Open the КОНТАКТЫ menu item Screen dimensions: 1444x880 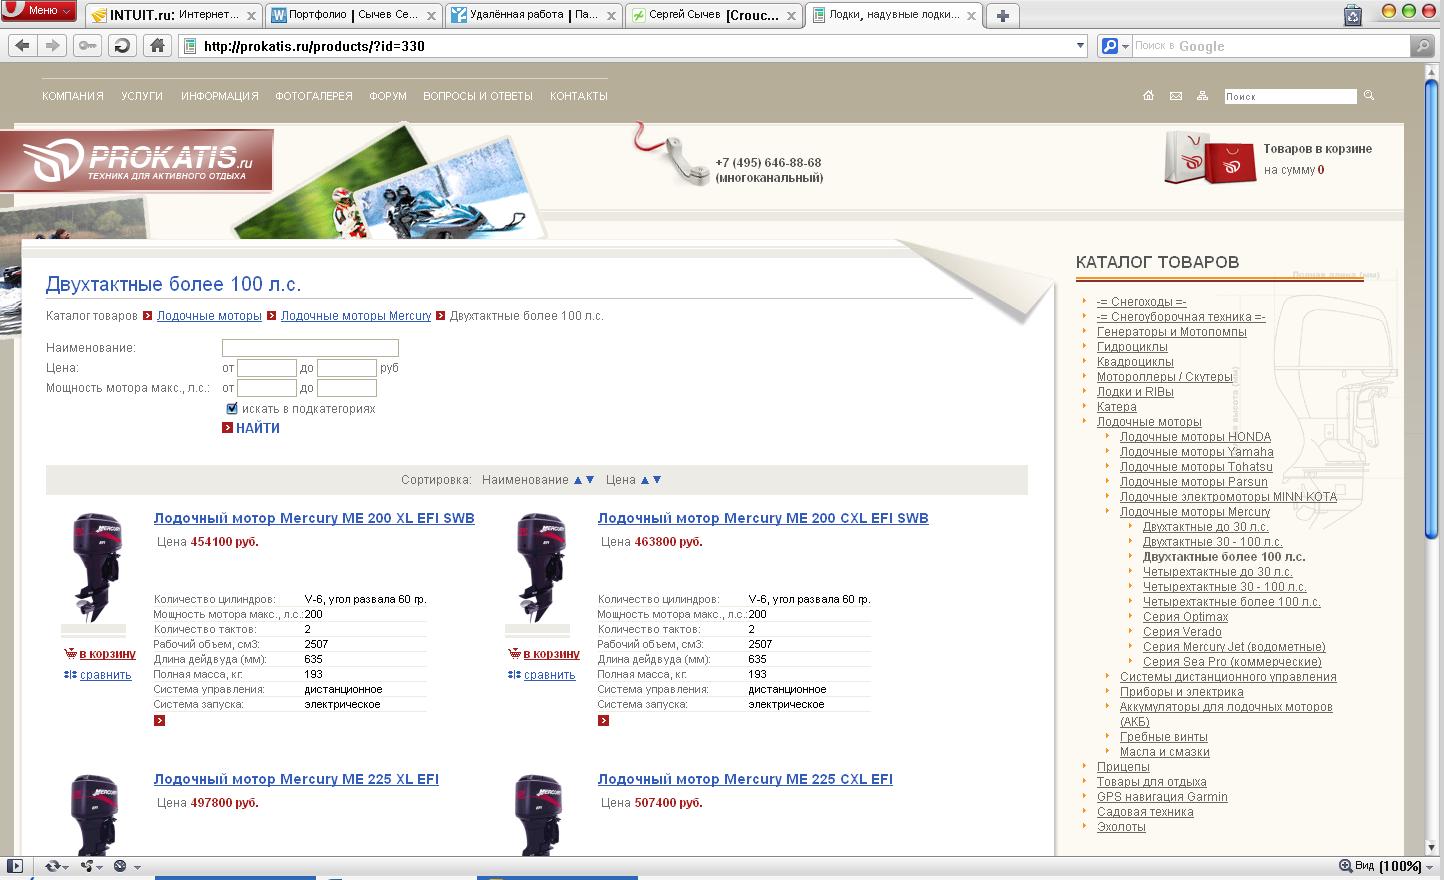[x=579, y=96]
